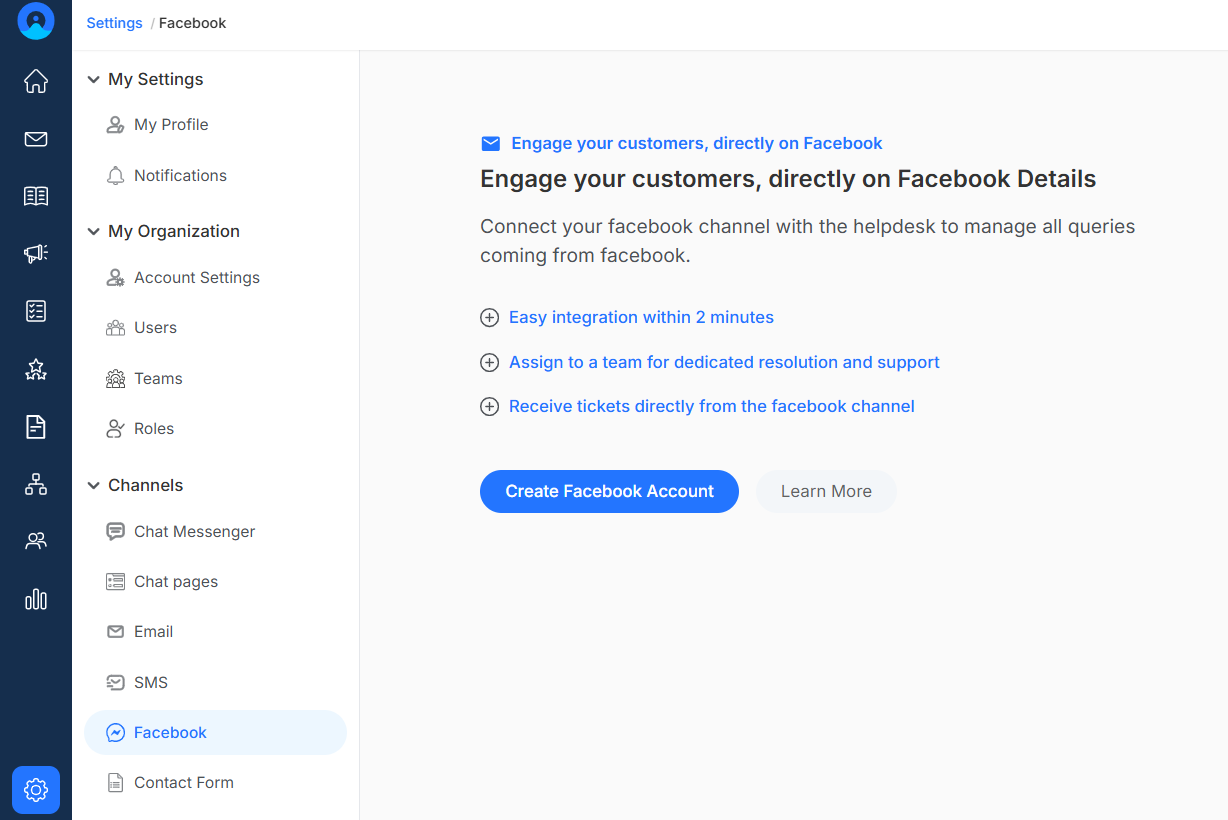The width and height of the screenshot is (1228, 820).
Task: Collapse the Channels section
Action: 94,485
